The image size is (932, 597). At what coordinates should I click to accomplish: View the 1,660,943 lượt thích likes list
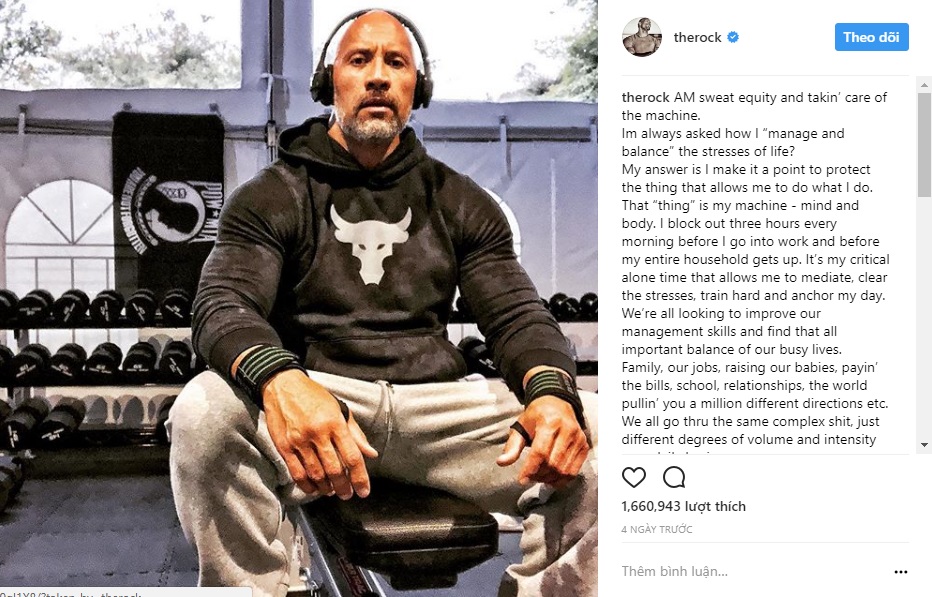coord(683,507)
